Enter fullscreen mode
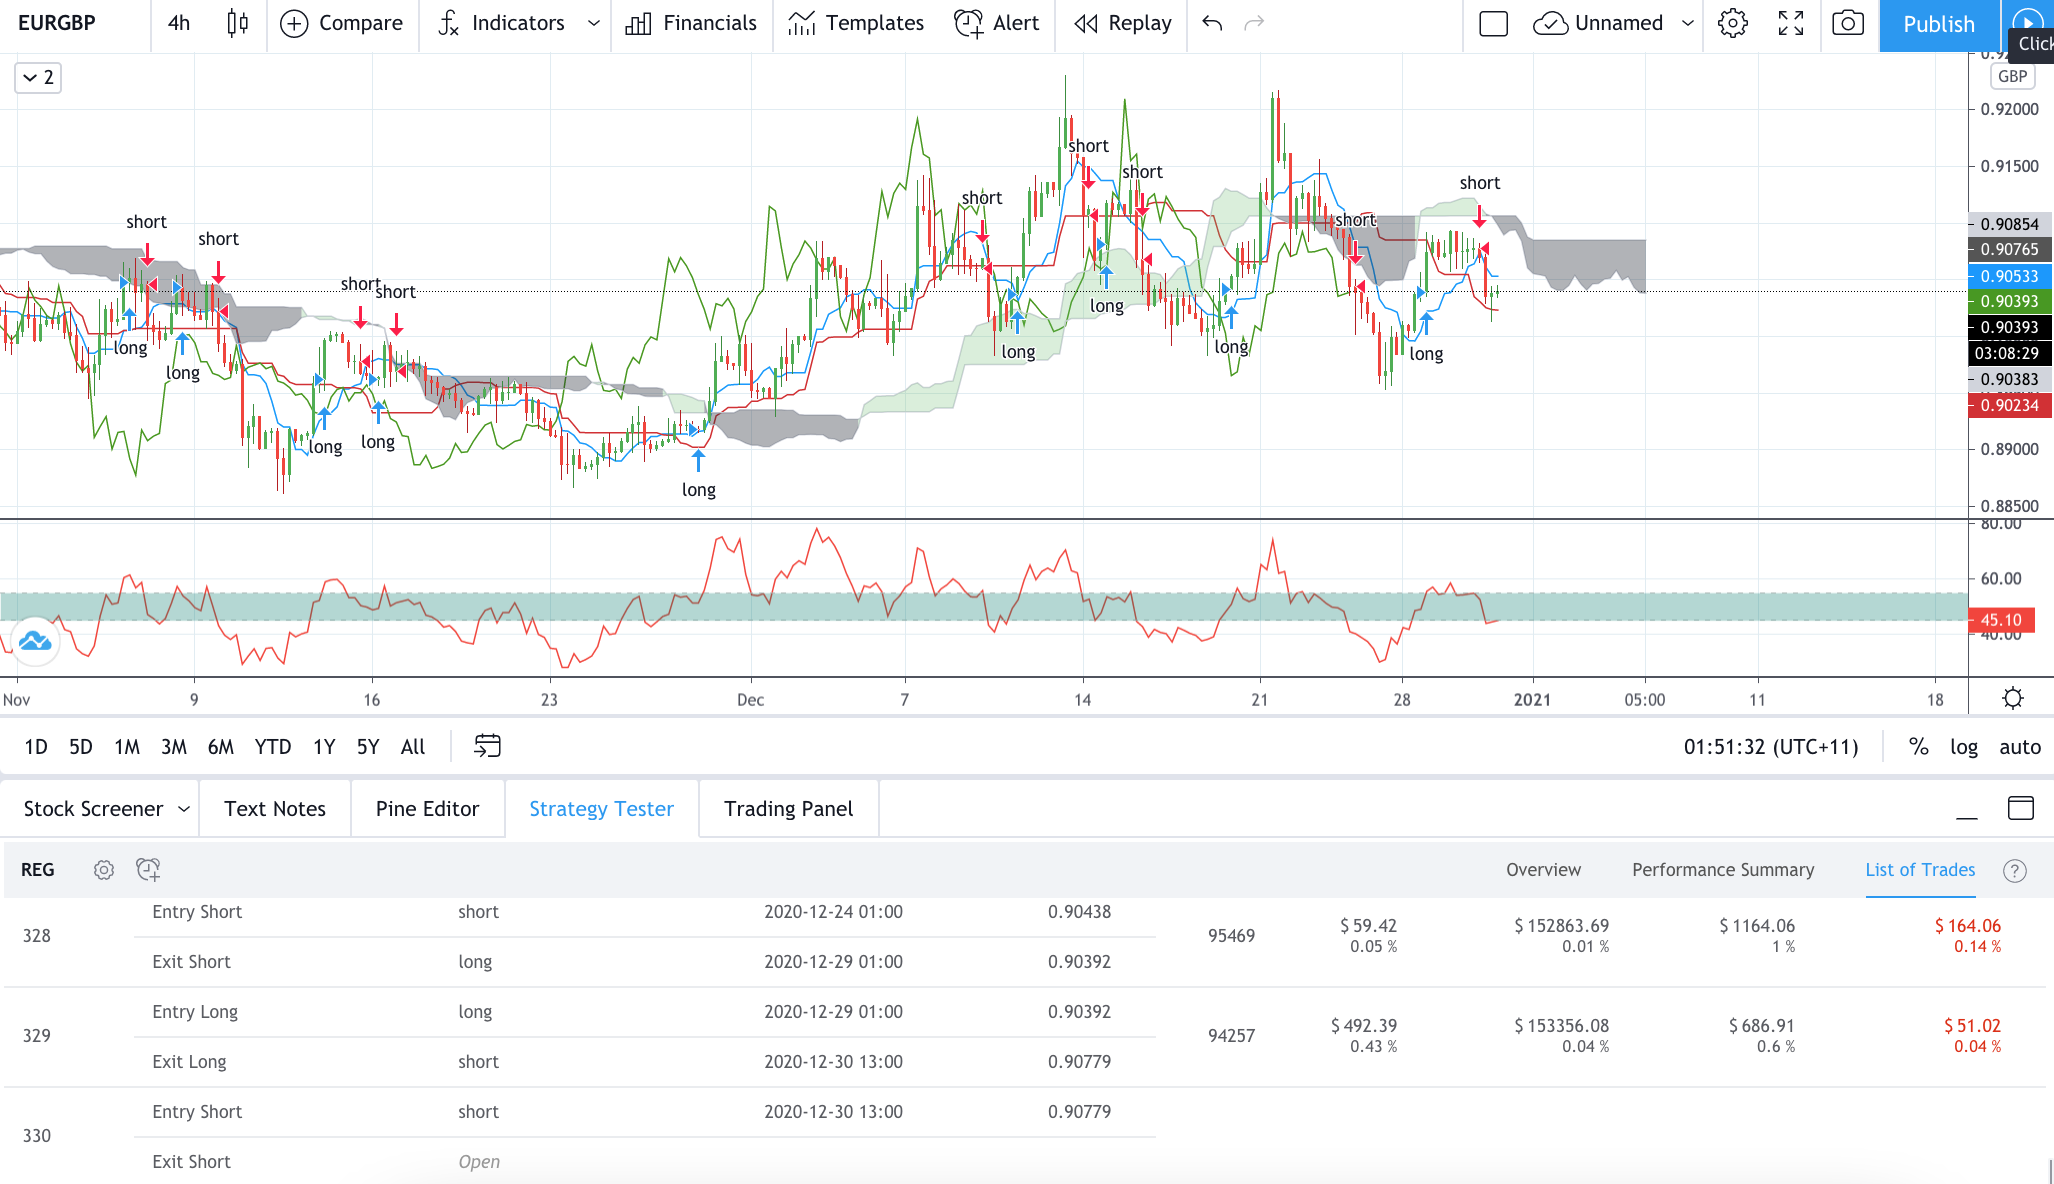 (1791, 23)
